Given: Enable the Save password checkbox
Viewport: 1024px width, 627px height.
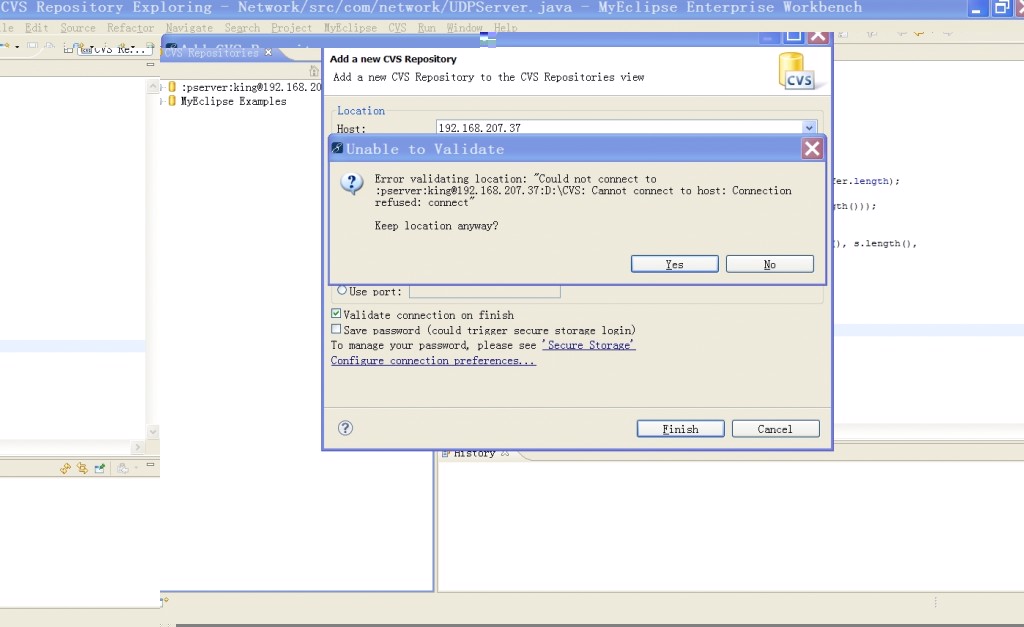Looking at the screenshot, I should pyautogui.click(x=336, y=329).
